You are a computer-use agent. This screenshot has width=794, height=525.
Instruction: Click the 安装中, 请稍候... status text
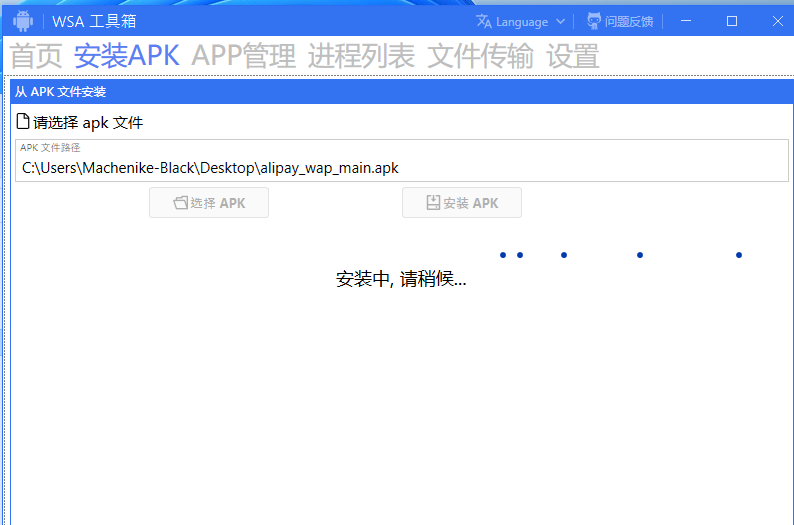click(x=401, y=279)
